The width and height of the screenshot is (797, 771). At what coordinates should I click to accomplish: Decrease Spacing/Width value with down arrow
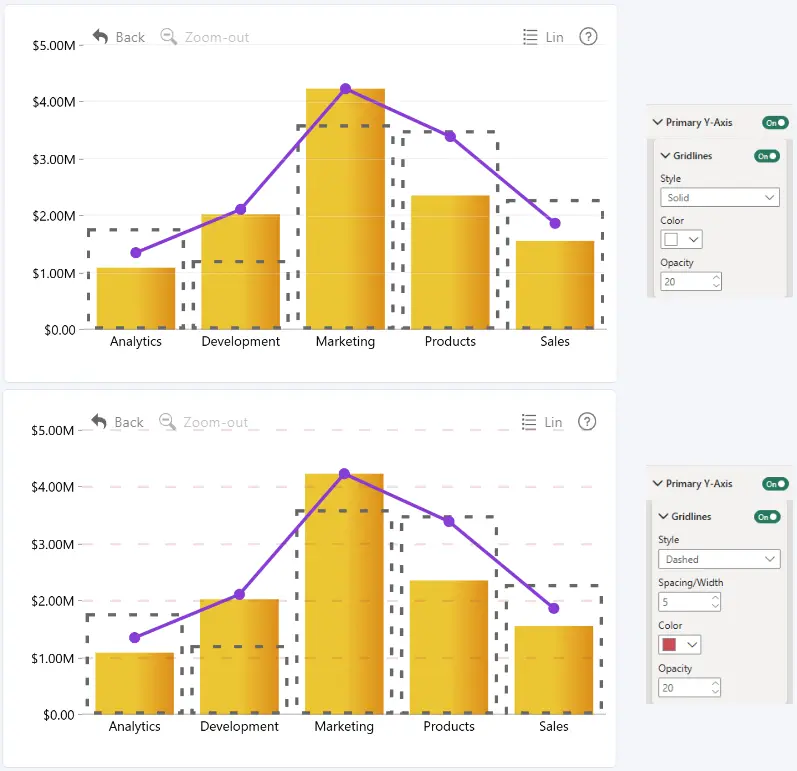click(715, 606)
